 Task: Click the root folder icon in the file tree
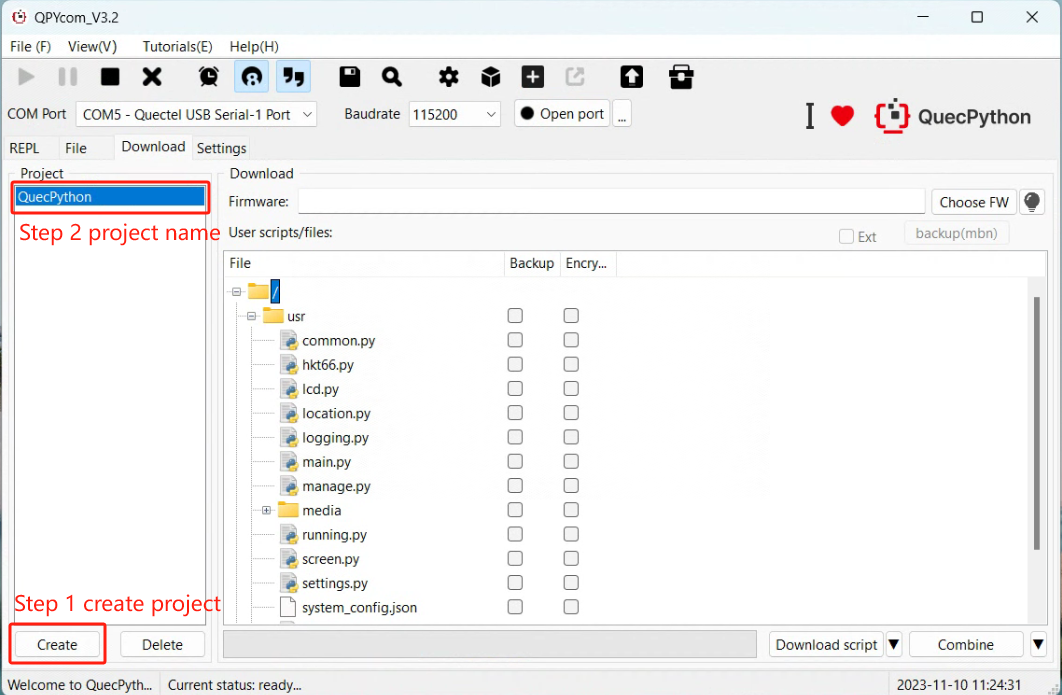click(258, 291)
